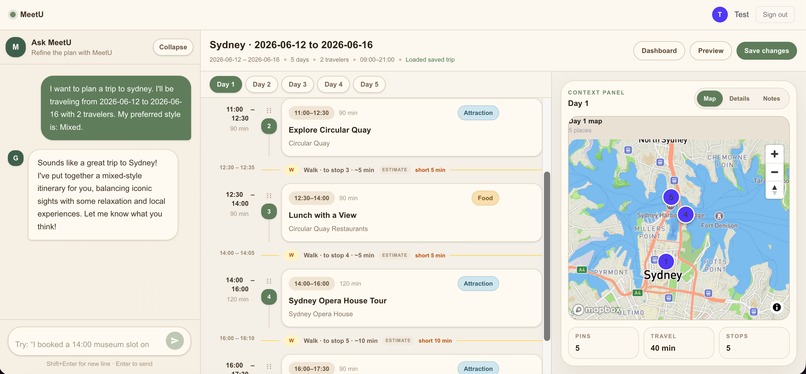Click the itinerary vertical scrollbar
806x374 pixels.
(x=547, y=256)
